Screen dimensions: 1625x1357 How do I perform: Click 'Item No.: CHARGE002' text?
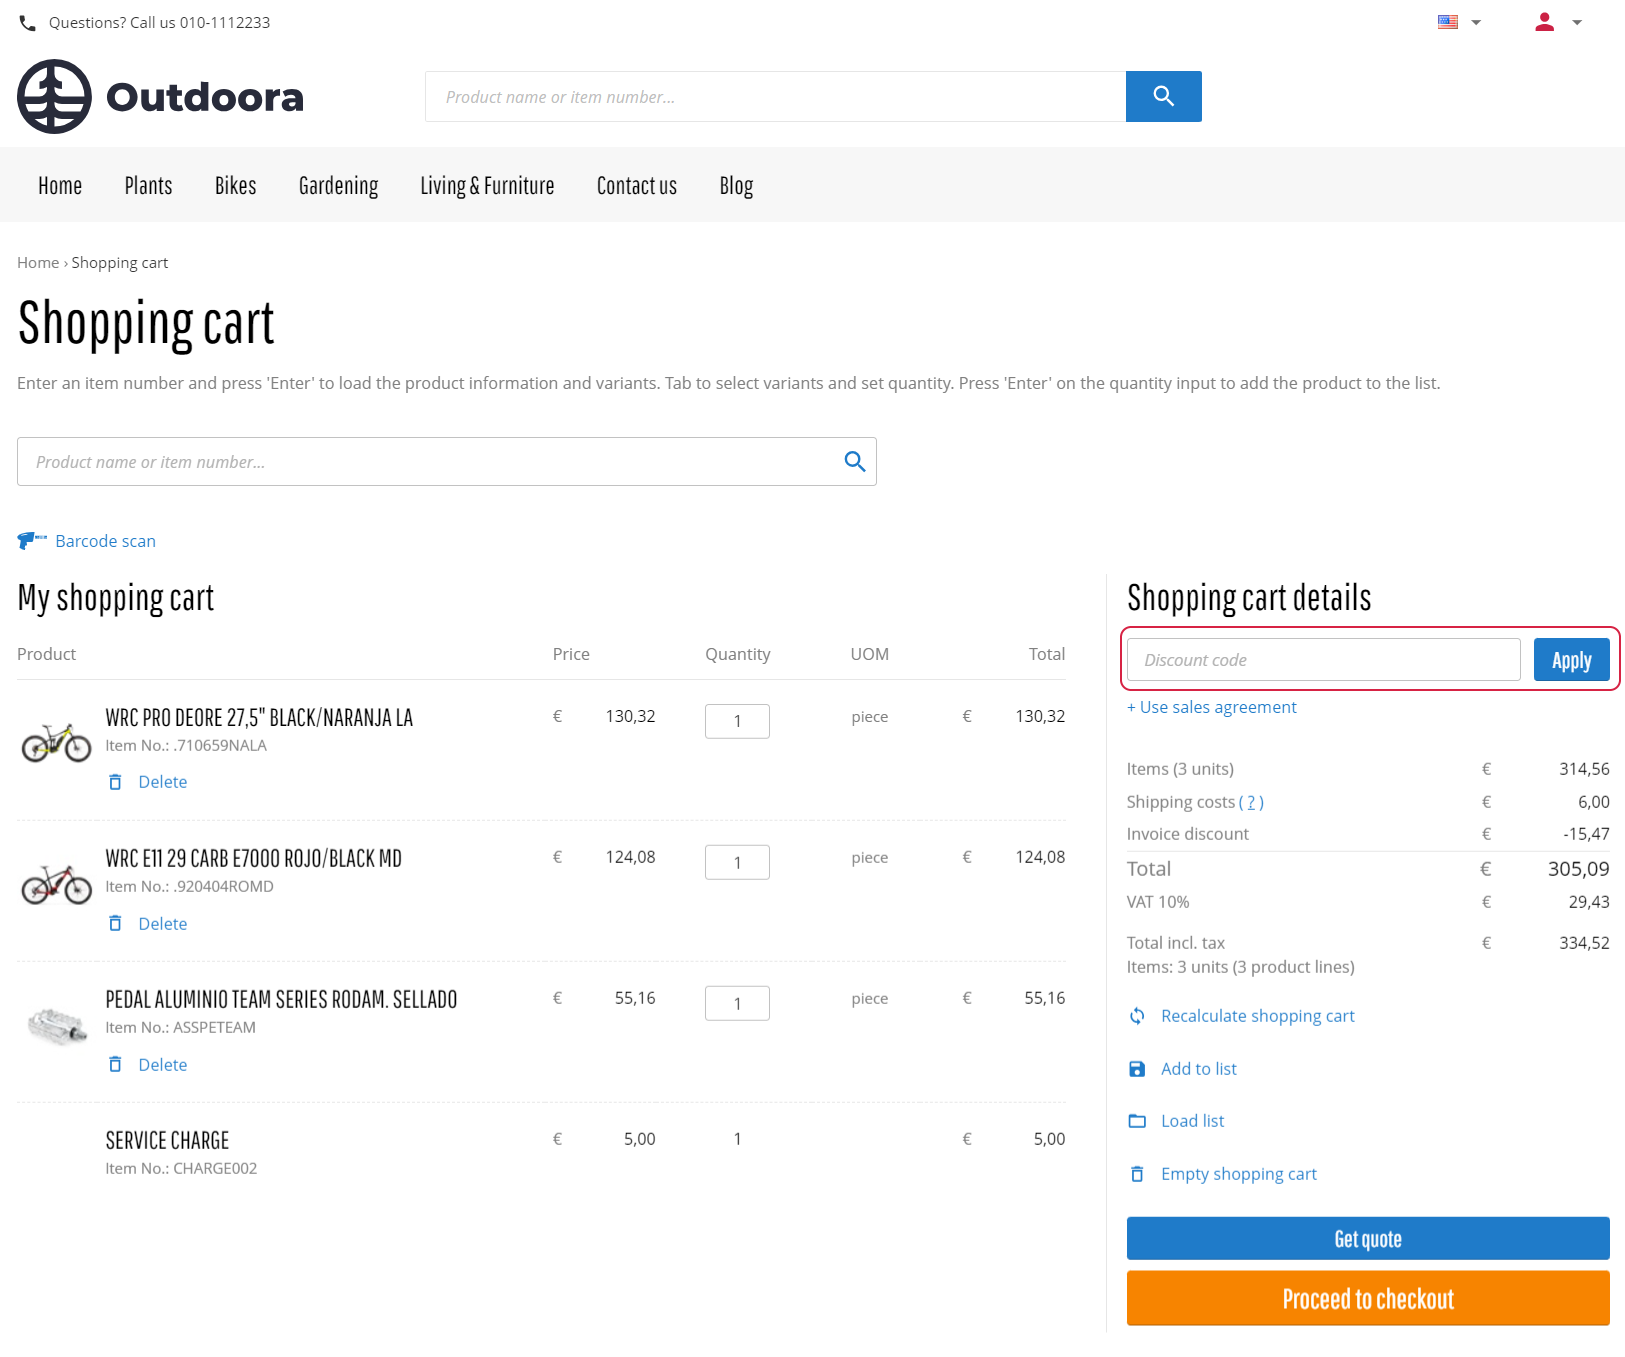coord(181,1168)
